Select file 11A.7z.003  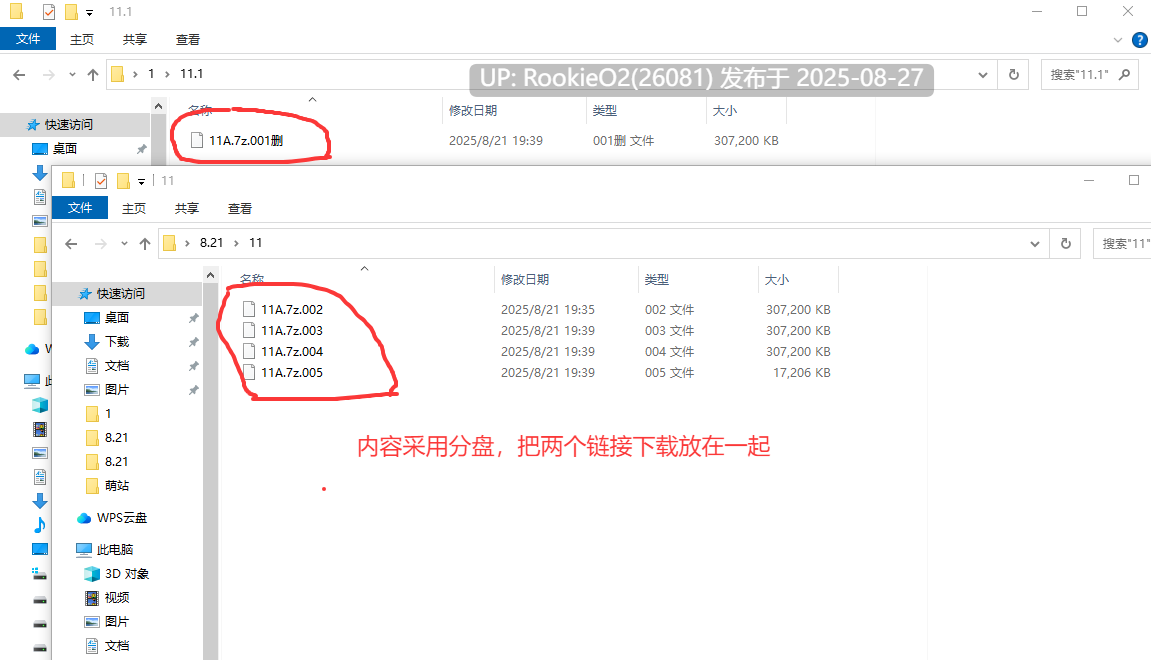point(291,330)
